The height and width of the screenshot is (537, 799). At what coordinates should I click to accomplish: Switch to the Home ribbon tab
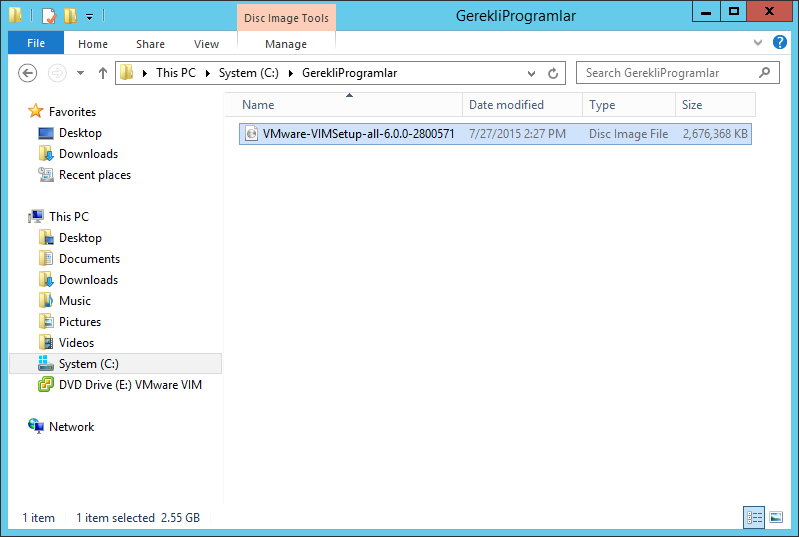coord(93,44)
